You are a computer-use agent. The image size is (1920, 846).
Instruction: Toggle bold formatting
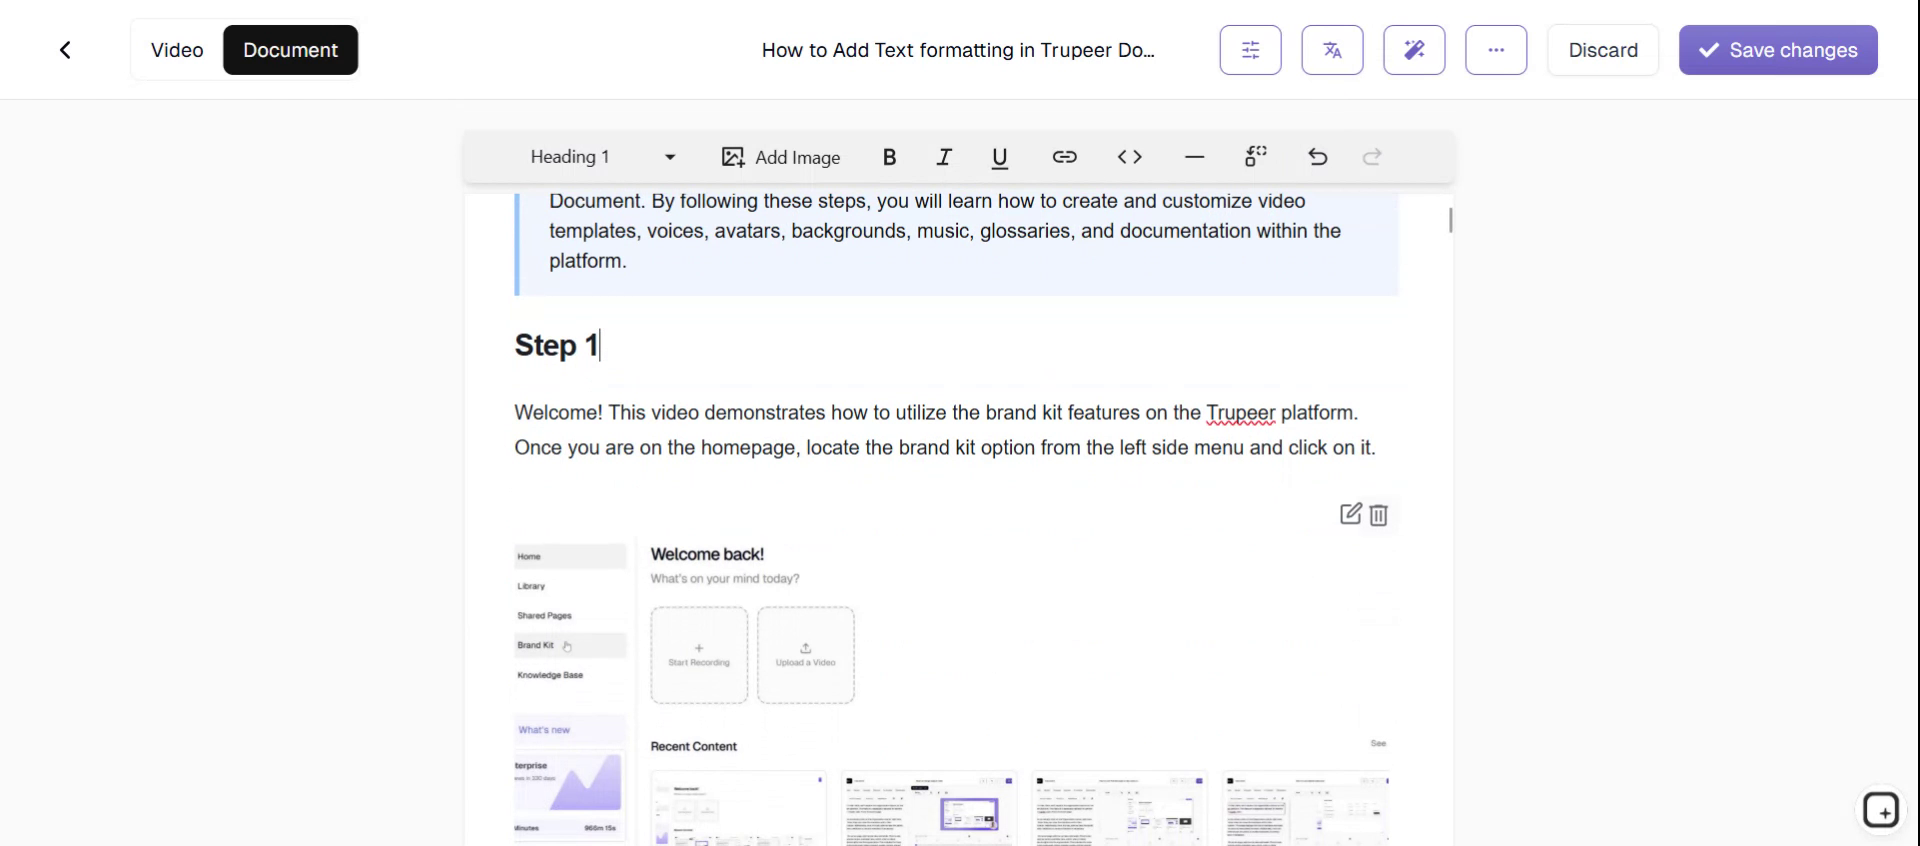[x=889, y=157]
